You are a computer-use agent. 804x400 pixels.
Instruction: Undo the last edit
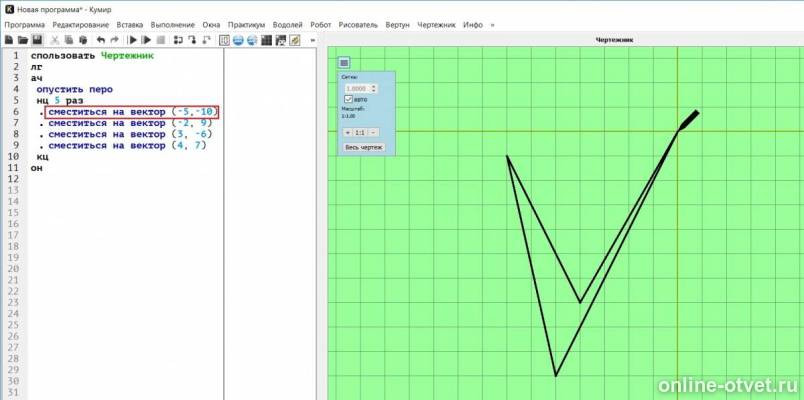101,40
